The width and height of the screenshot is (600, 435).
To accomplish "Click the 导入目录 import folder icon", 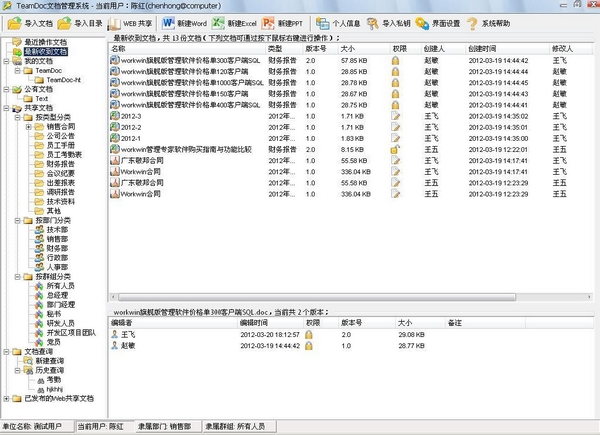I will [x=64, y=23].
